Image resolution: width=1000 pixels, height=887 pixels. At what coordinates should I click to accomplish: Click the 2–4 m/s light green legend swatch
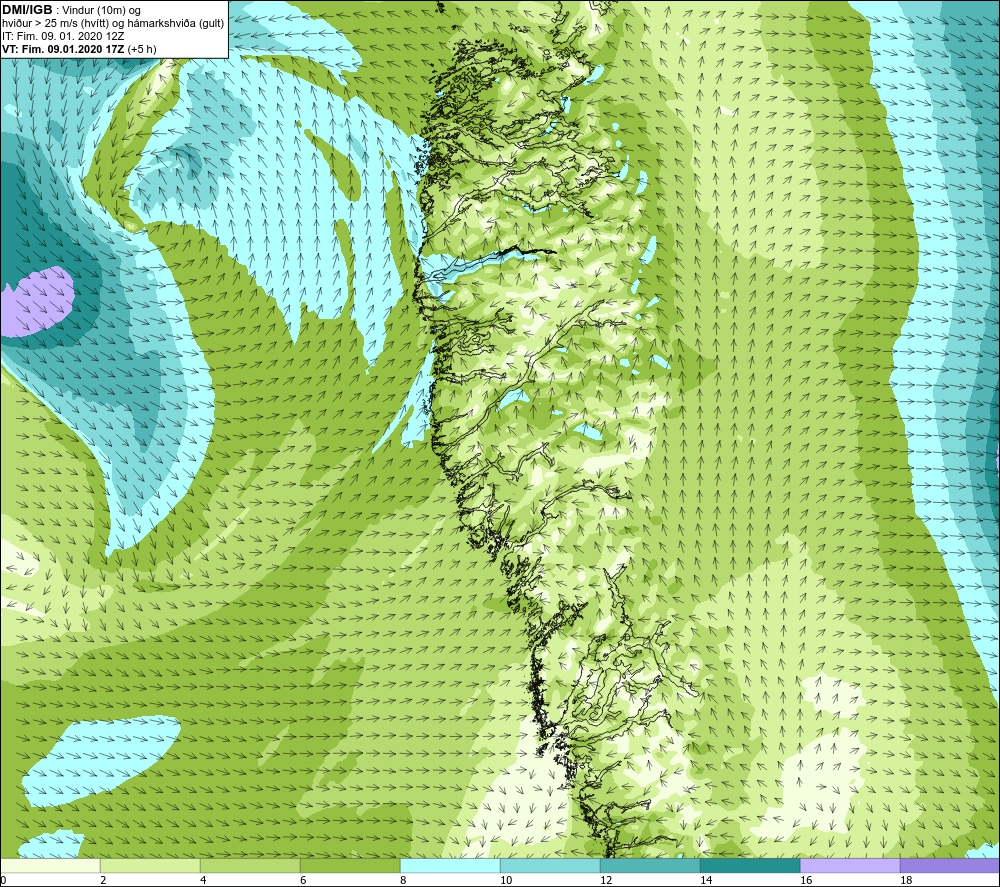[151, 865]
